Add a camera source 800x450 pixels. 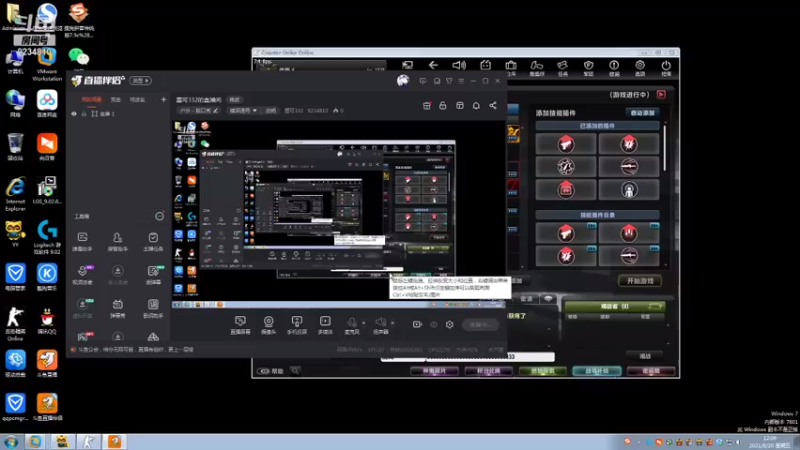pos(268,324)
